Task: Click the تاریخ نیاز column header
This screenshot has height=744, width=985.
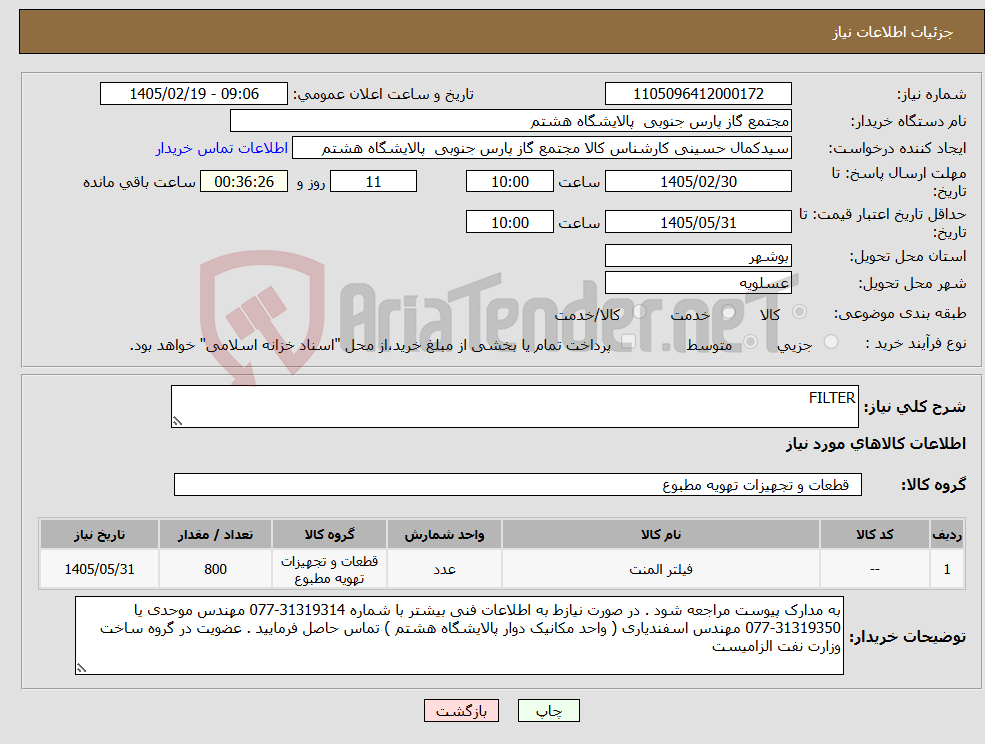Action: 99,534
